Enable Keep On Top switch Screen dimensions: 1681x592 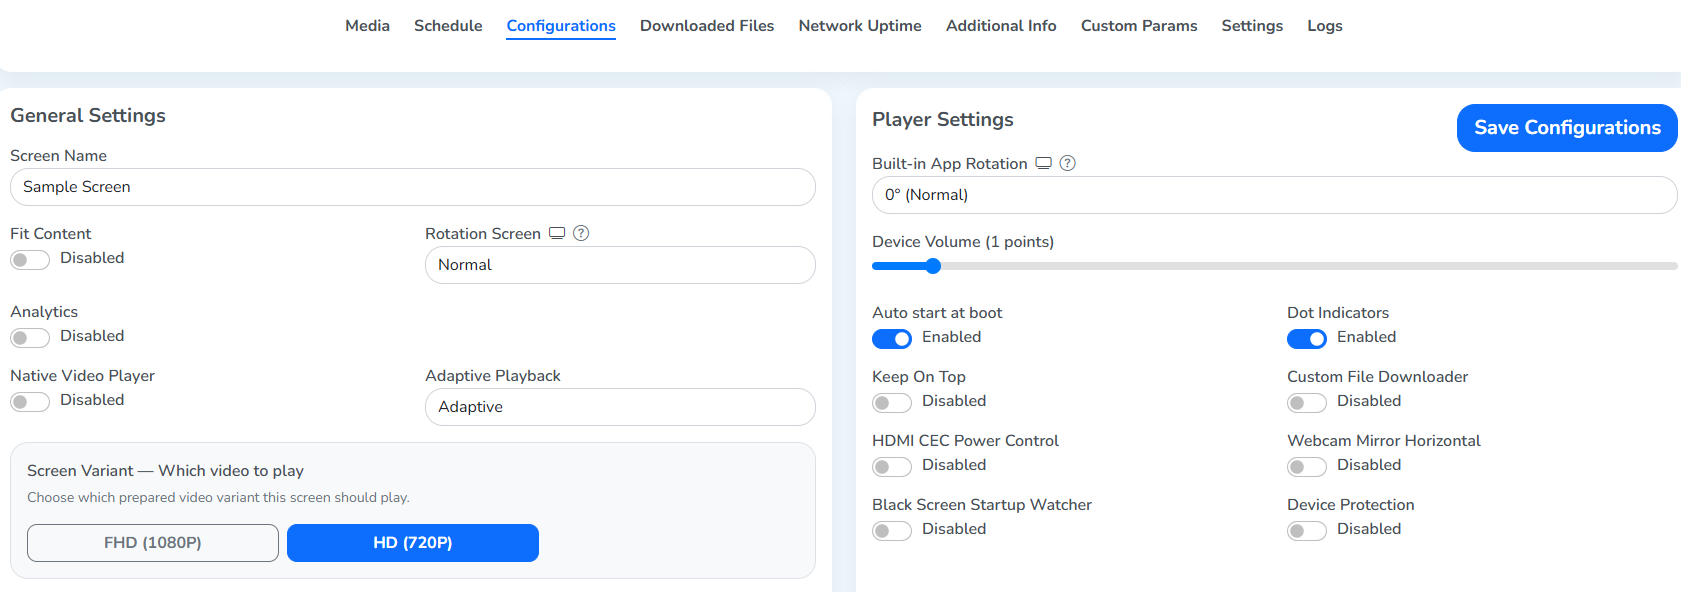892,403
